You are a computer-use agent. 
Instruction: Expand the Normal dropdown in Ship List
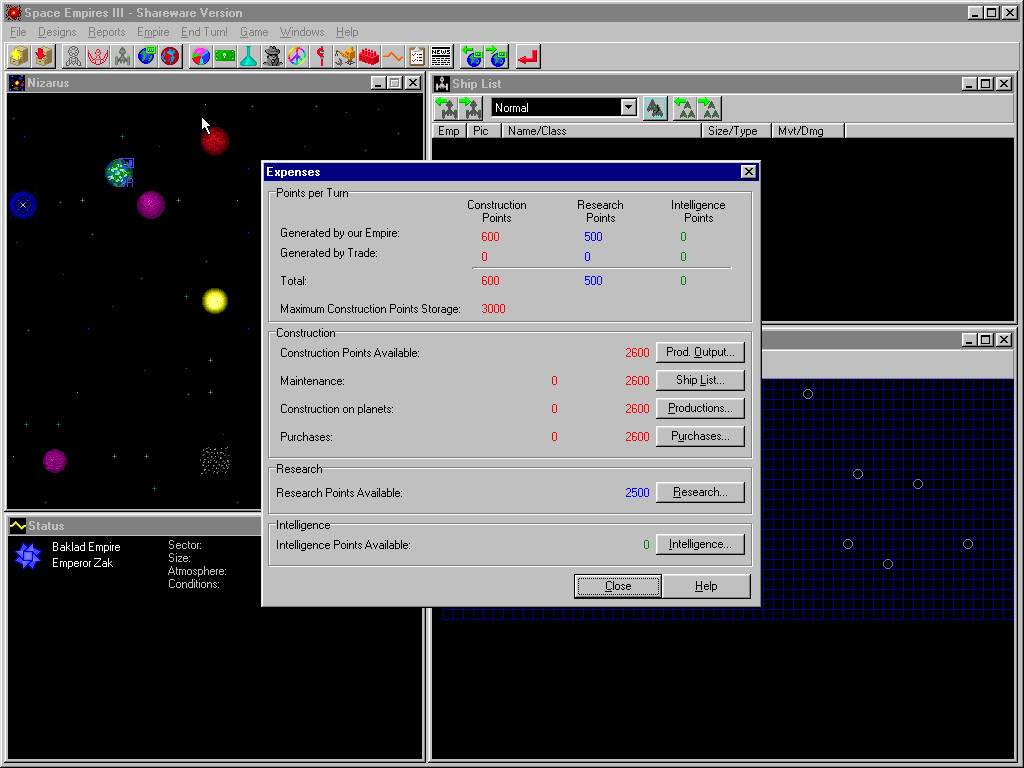click(x=628, y=108)
